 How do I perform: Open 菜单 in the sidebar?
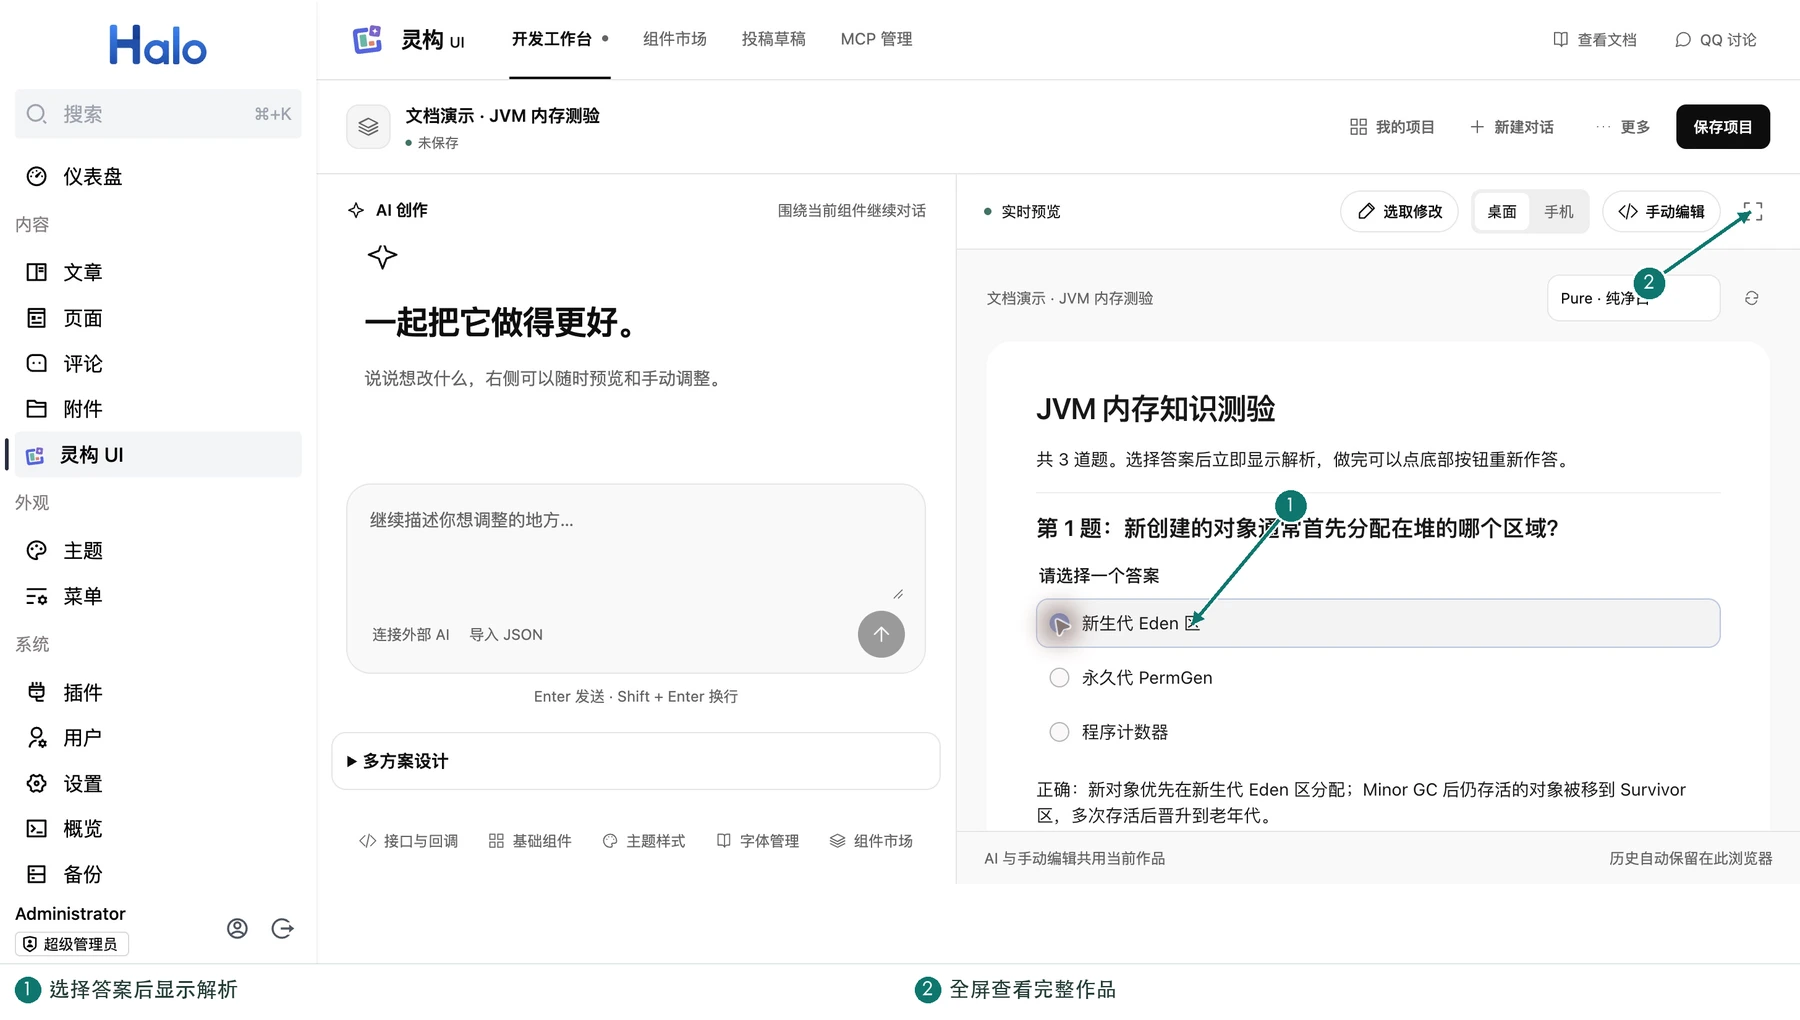point(158,596)
